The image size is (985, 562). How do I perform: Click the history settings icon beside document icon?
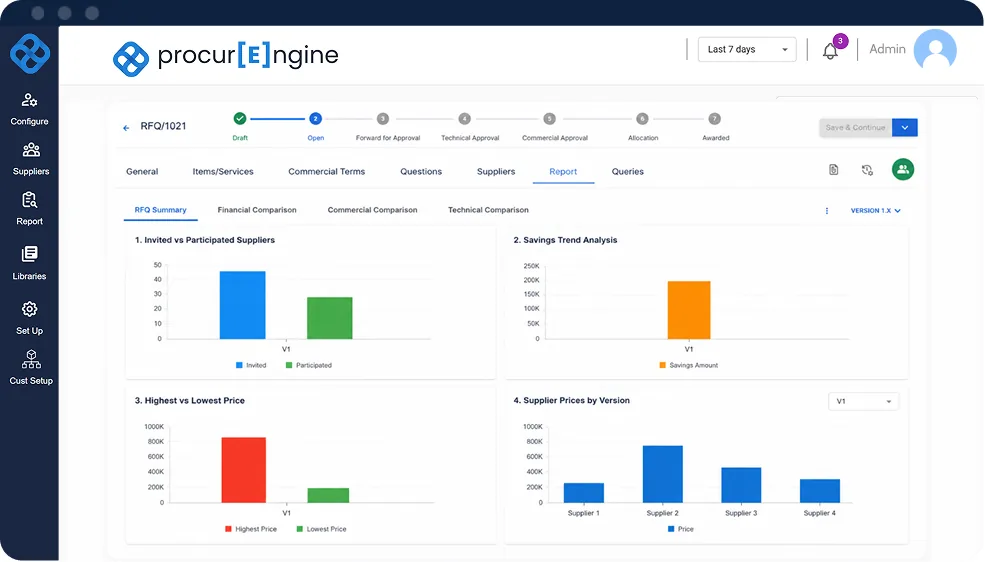[x=868, y=170]
